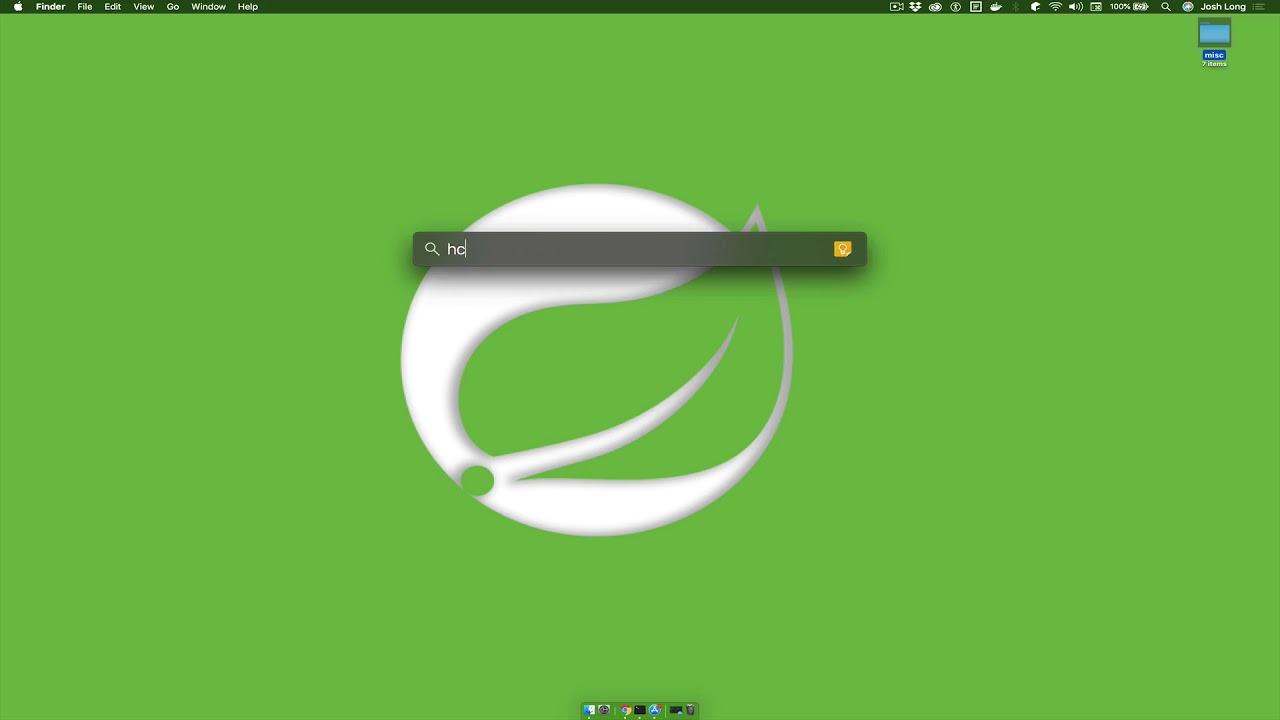Open Notification Center from the menu bar
The height and width of the screenshot is (720, 1280).
[1258, 7]
